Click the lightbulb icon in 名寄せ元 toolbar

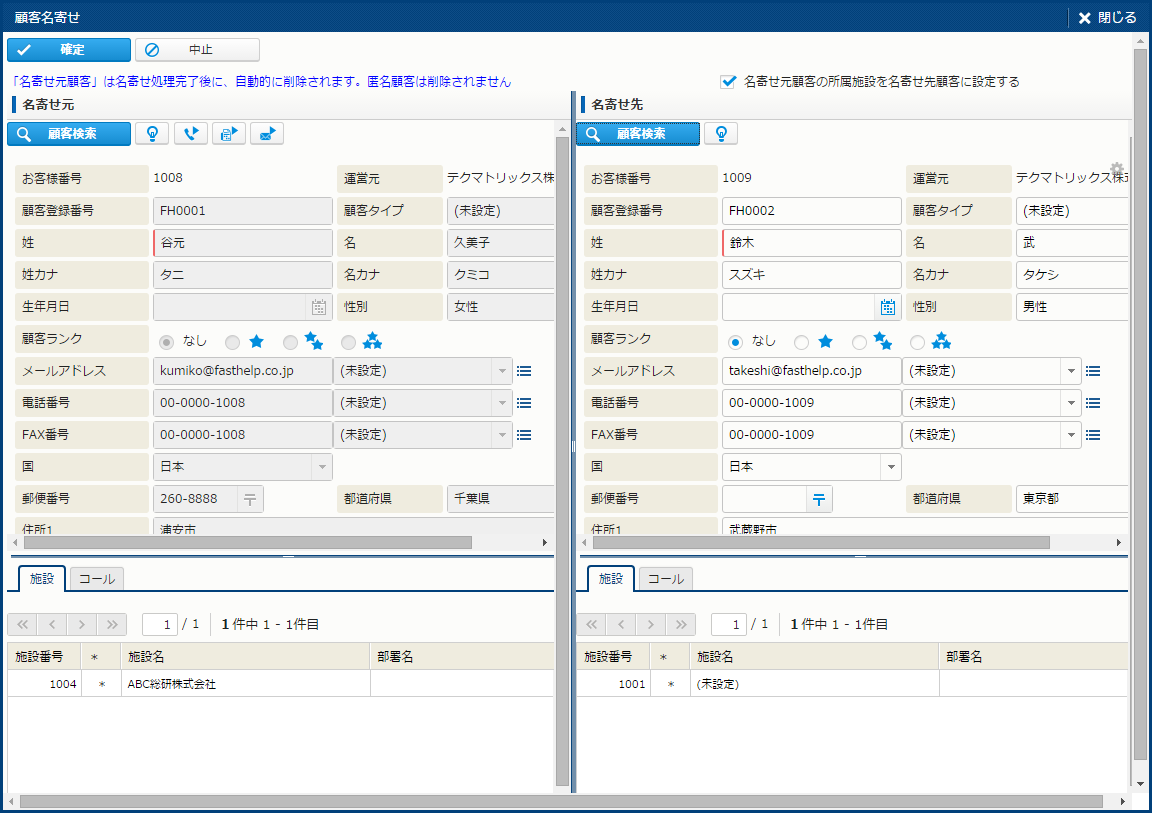tap(152, 134)
